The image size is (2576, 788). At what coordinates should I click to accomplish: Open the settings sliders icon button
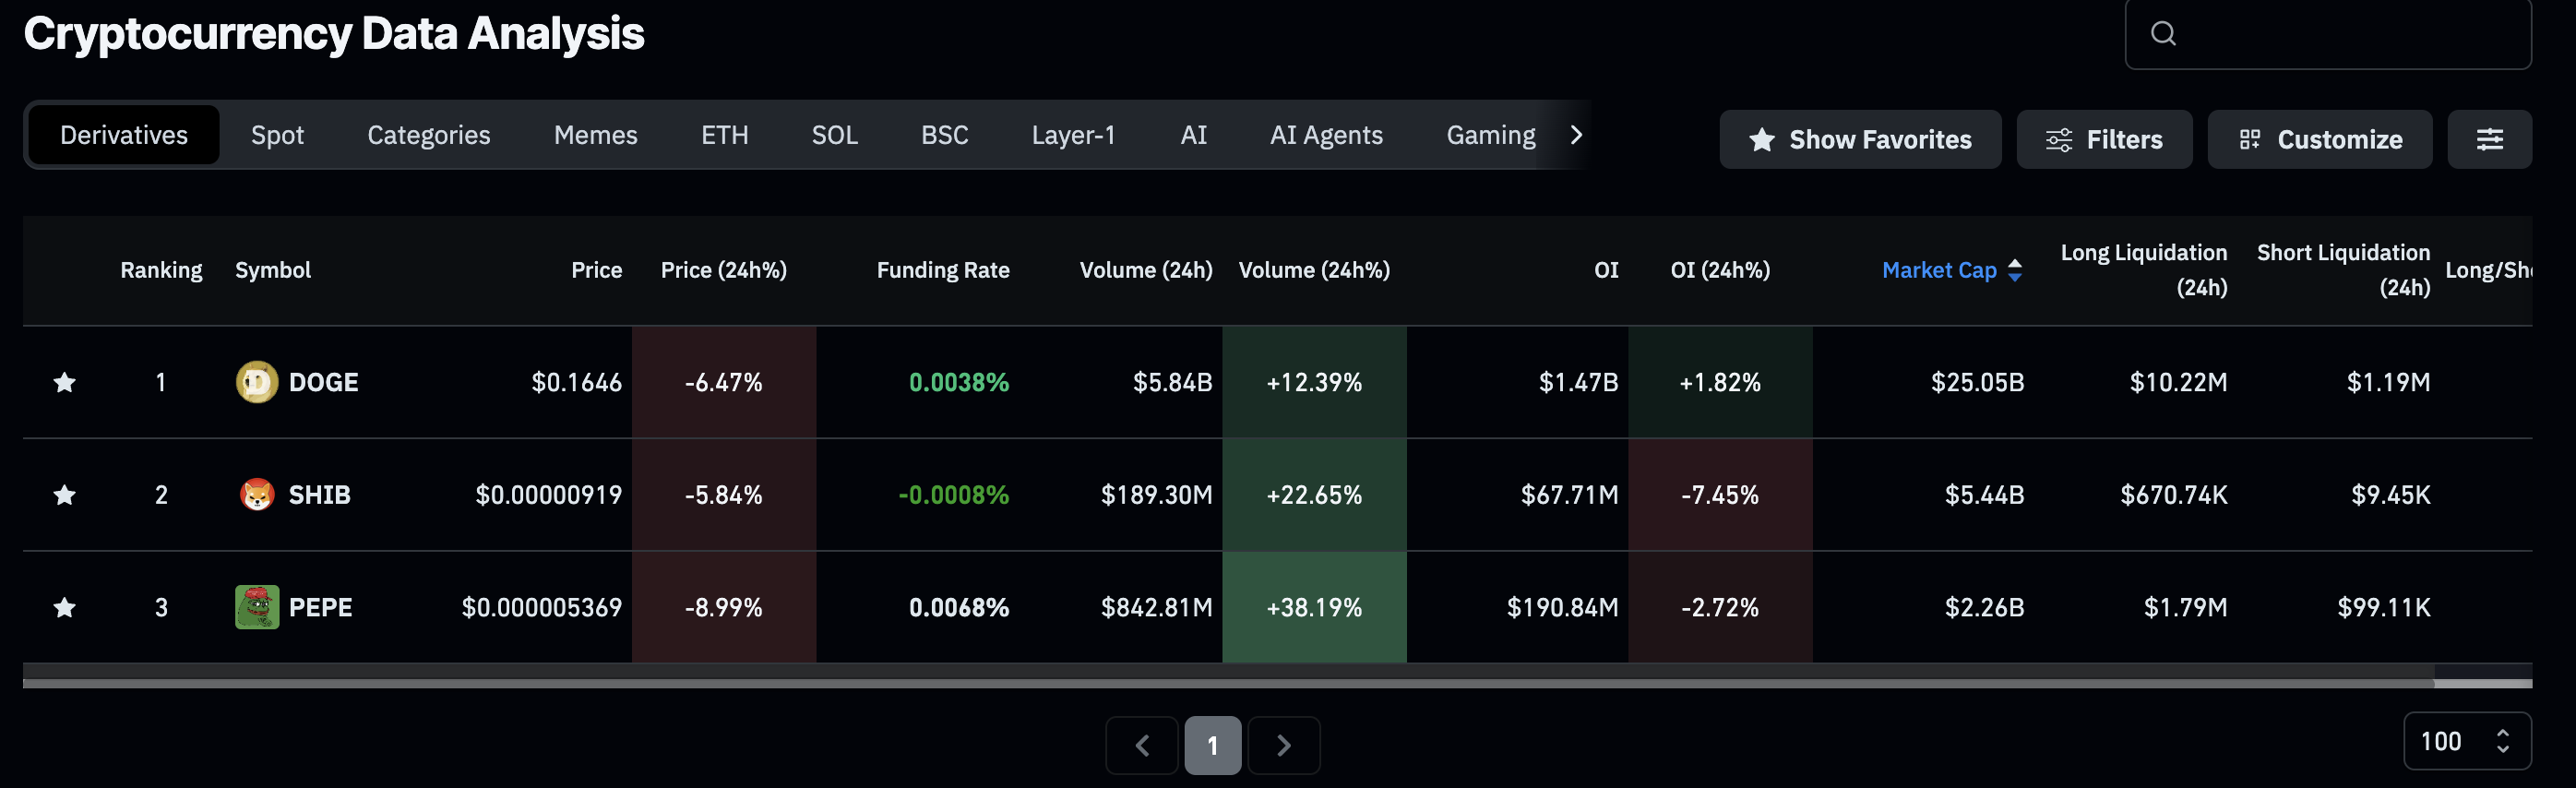pos(2489,139)
